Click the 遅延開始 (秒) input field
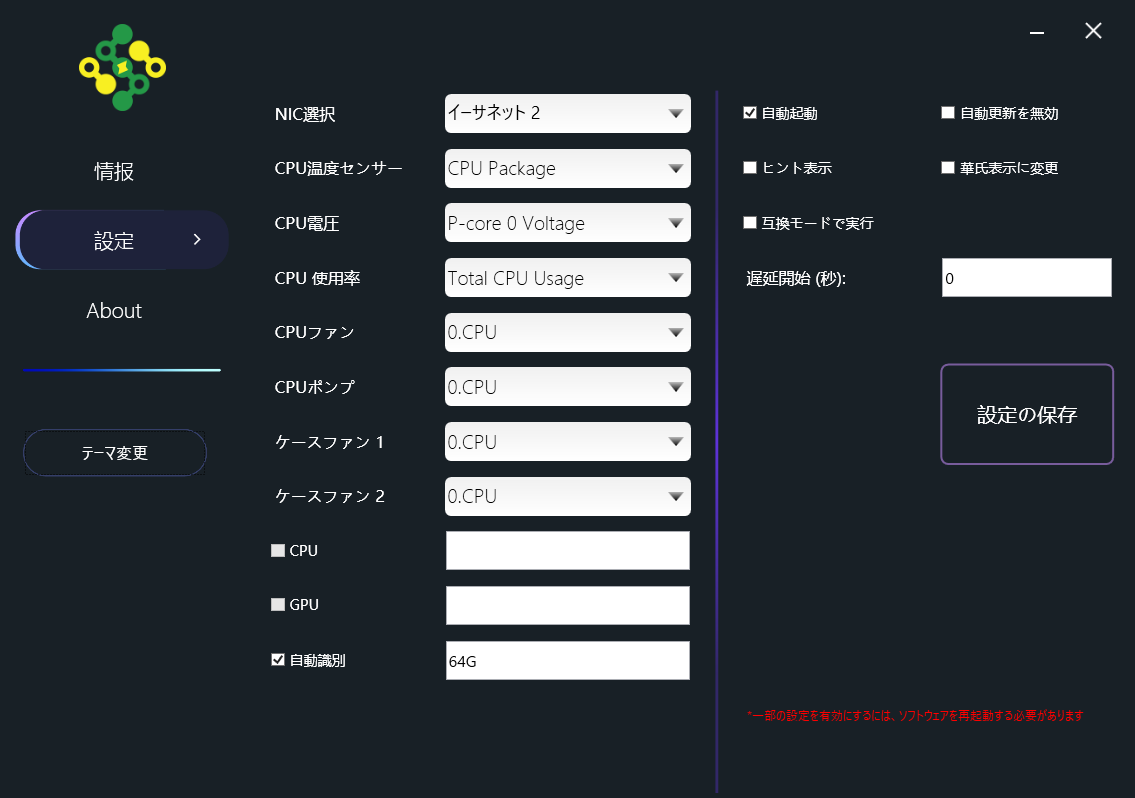Screen dimensions: 1135x798 pyautogui.click(x=1026, y=278)
